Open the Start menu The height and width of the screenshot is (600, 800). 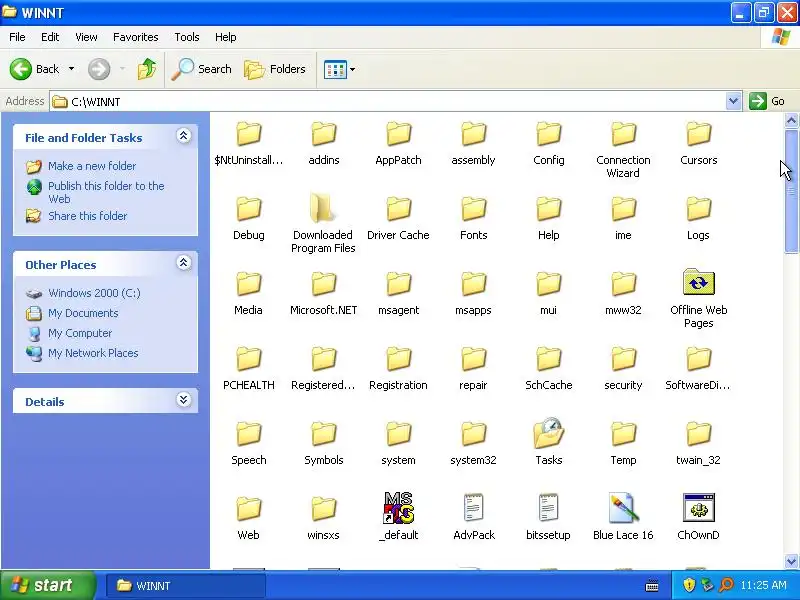click(47, 585)
